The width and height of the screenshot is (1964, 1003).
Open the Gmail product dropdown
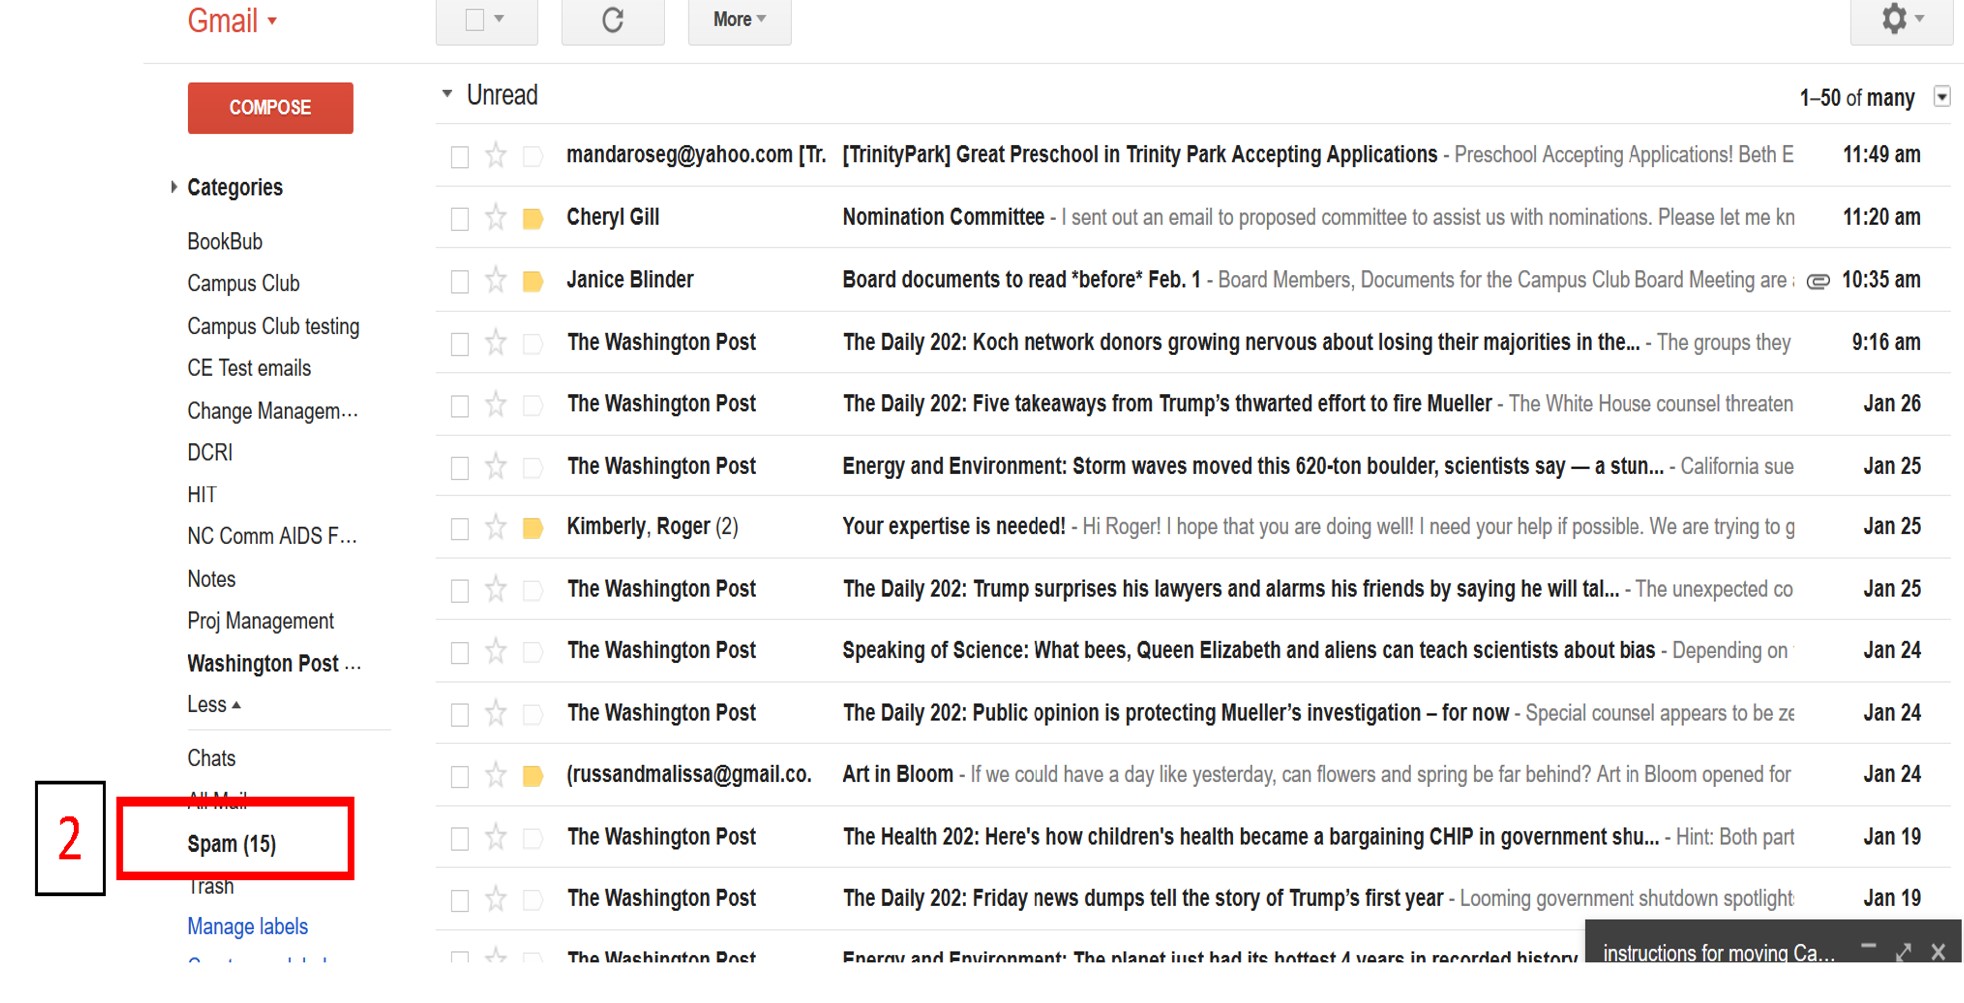232,20
